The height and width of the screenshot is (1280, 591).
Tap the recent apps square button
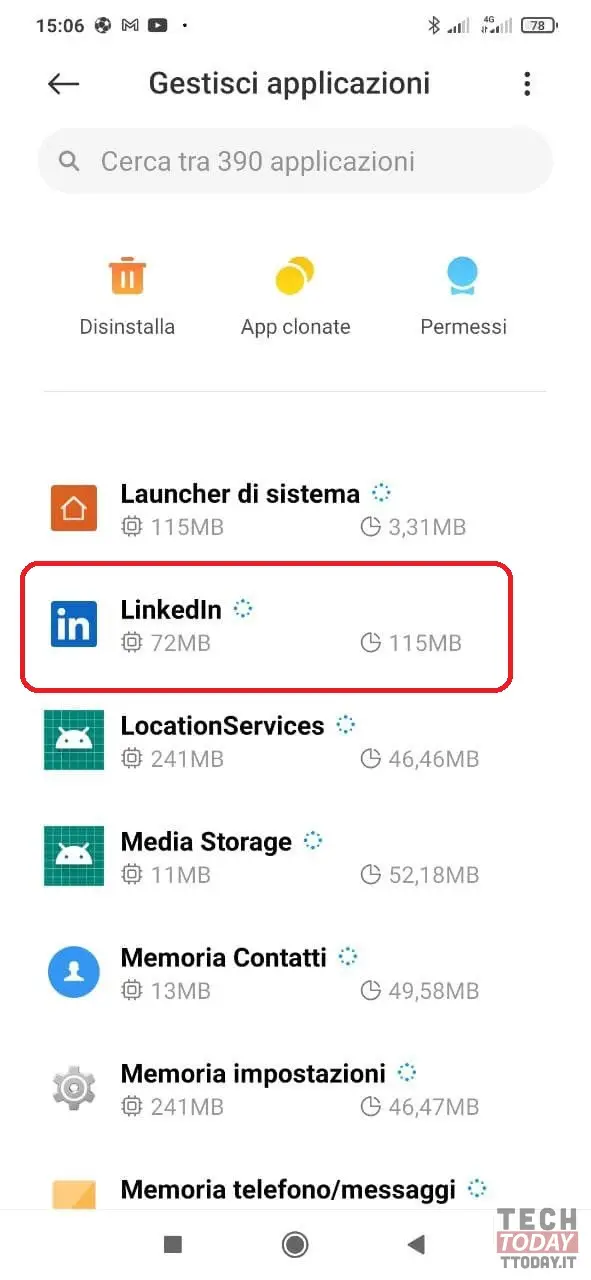173,1244
